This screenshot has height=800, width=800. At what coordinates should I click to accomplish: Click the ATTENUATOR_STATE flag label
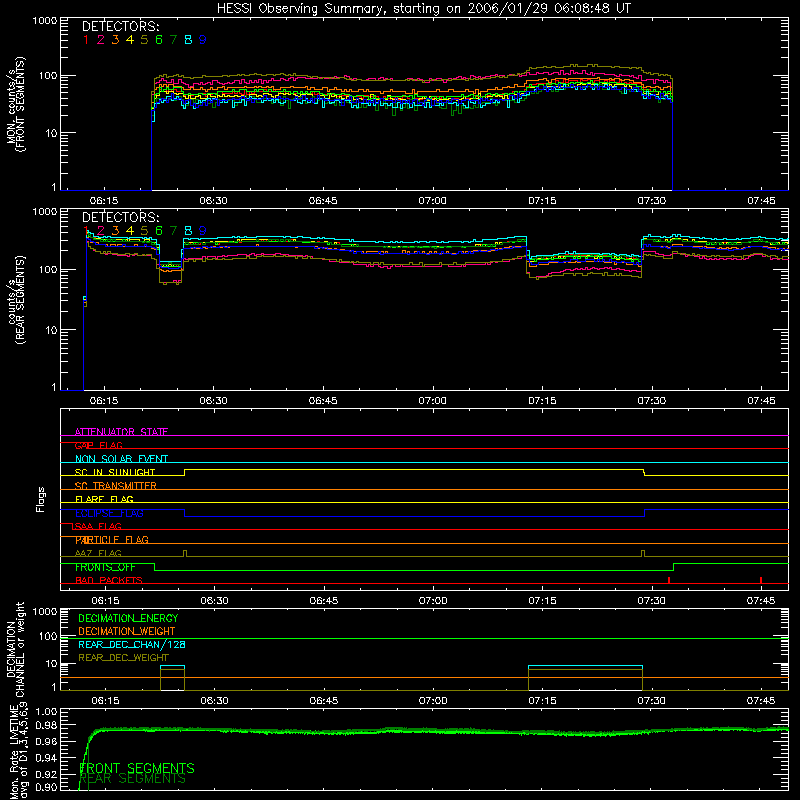click(121, 432)
